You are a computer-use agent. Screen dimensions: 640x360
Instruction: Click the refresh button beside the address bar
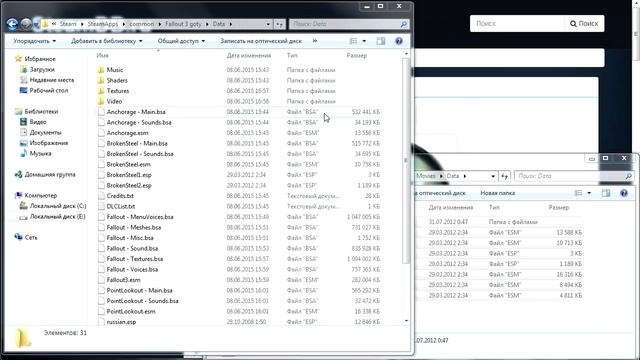279,24
